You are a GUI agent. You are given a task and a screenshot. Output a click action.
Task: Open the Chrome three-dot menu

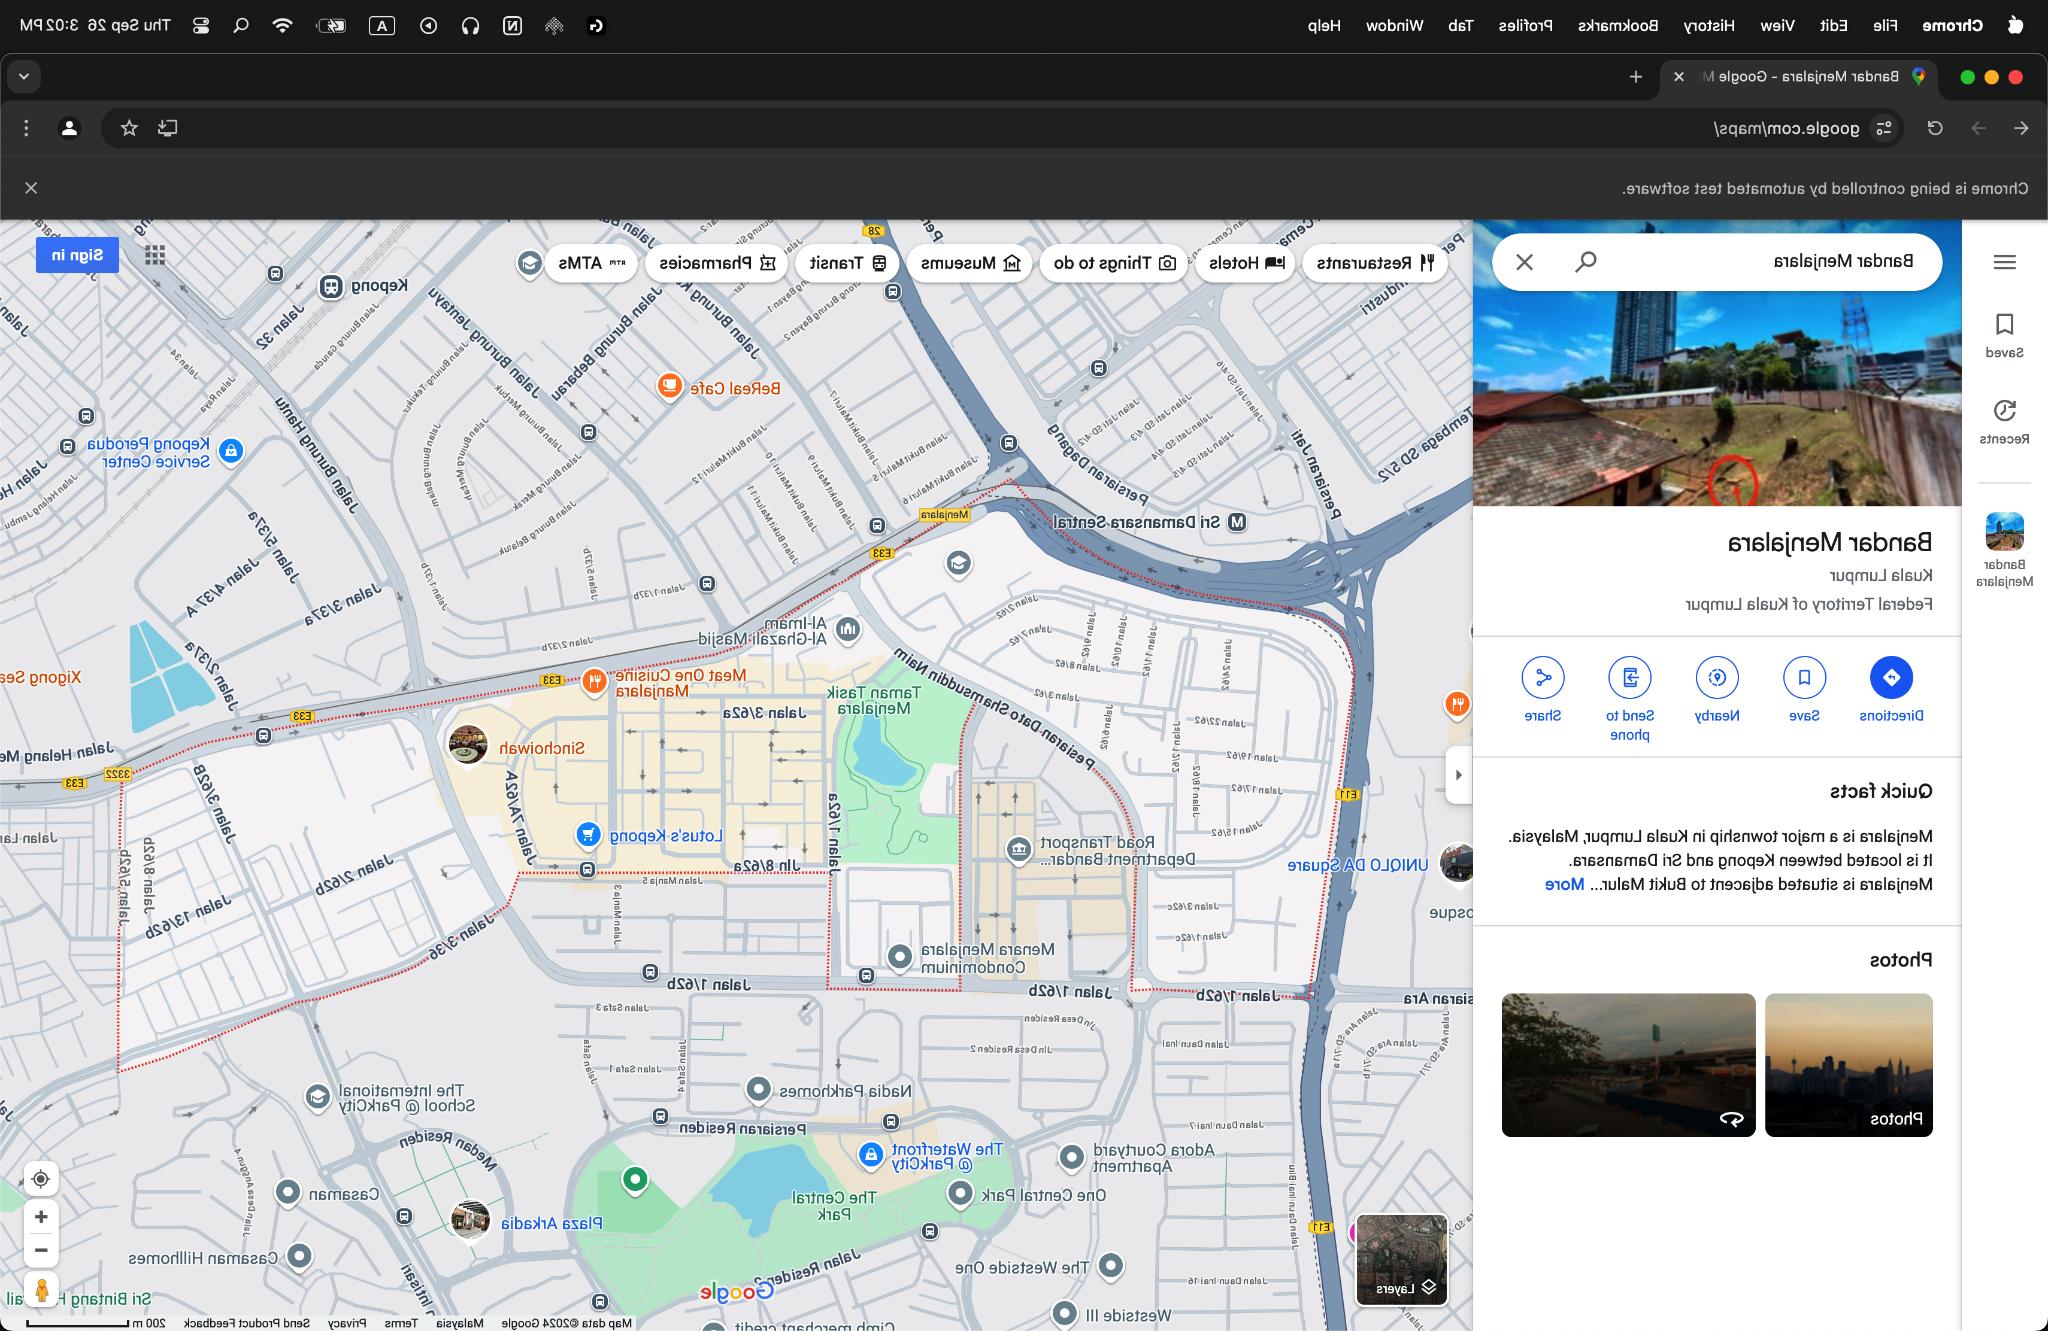pos(26,128)
